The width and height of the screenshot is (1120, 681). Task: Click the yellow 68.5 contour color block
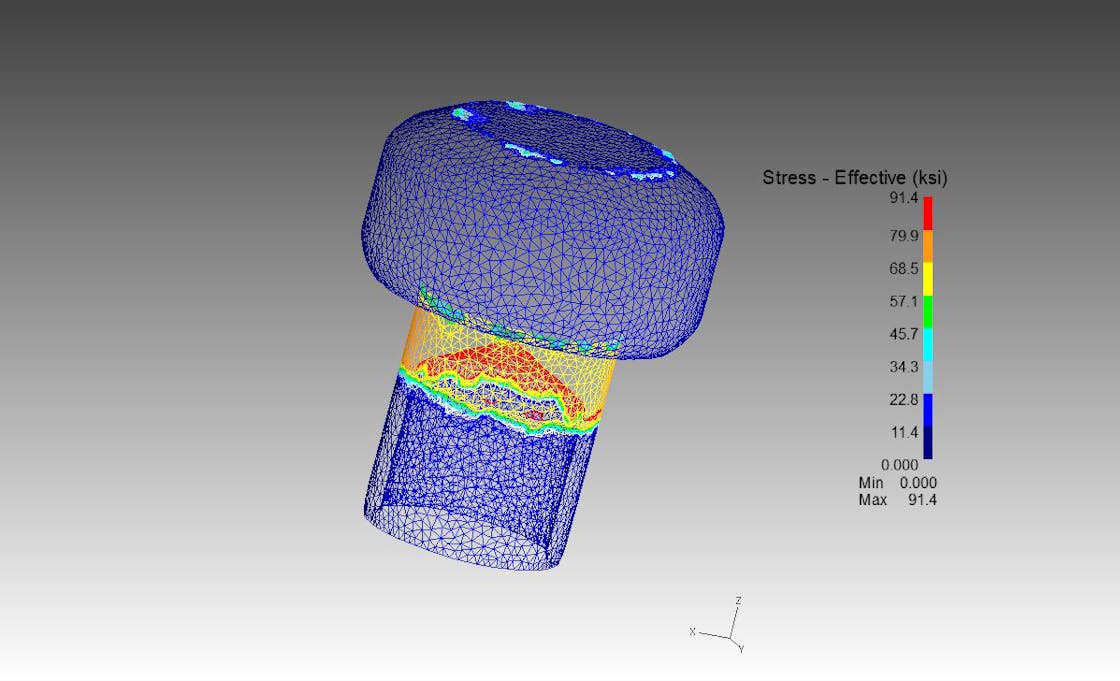pos(926,277)
